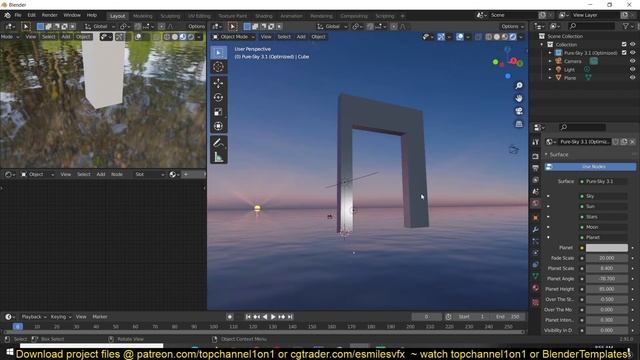The height and width of the screenshot is (360, 640).
Task: Jump to timeline start frame
Action: [248, 317]
